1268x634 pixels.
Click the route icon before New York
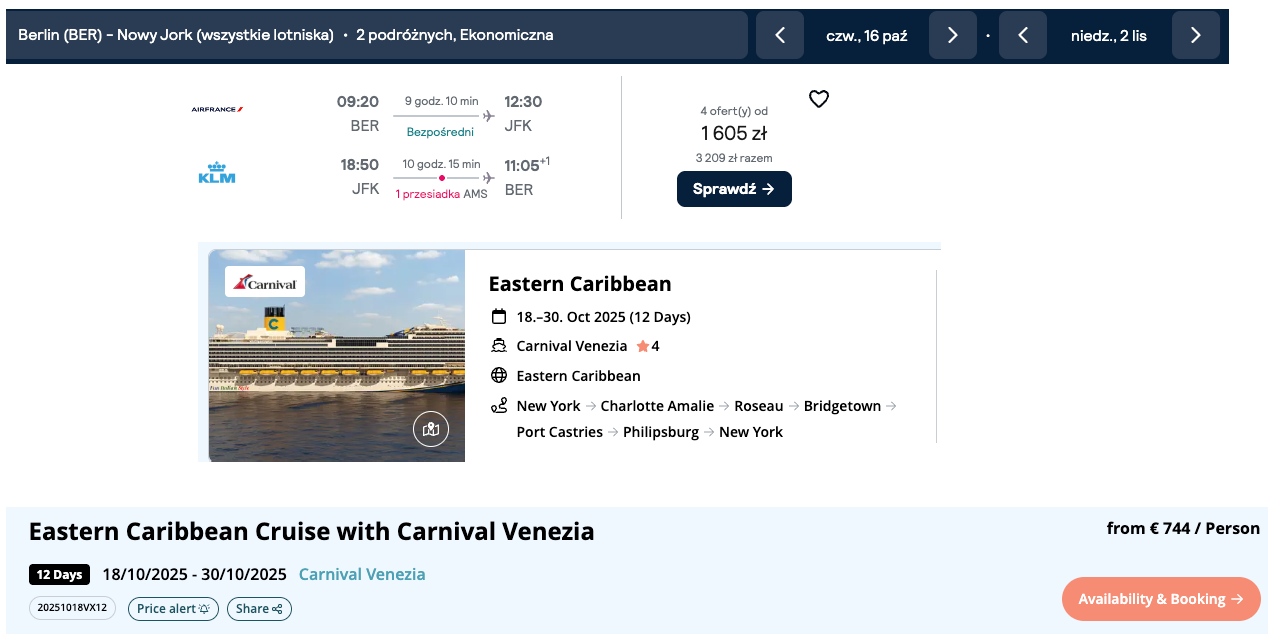click(x=499, y=406)
